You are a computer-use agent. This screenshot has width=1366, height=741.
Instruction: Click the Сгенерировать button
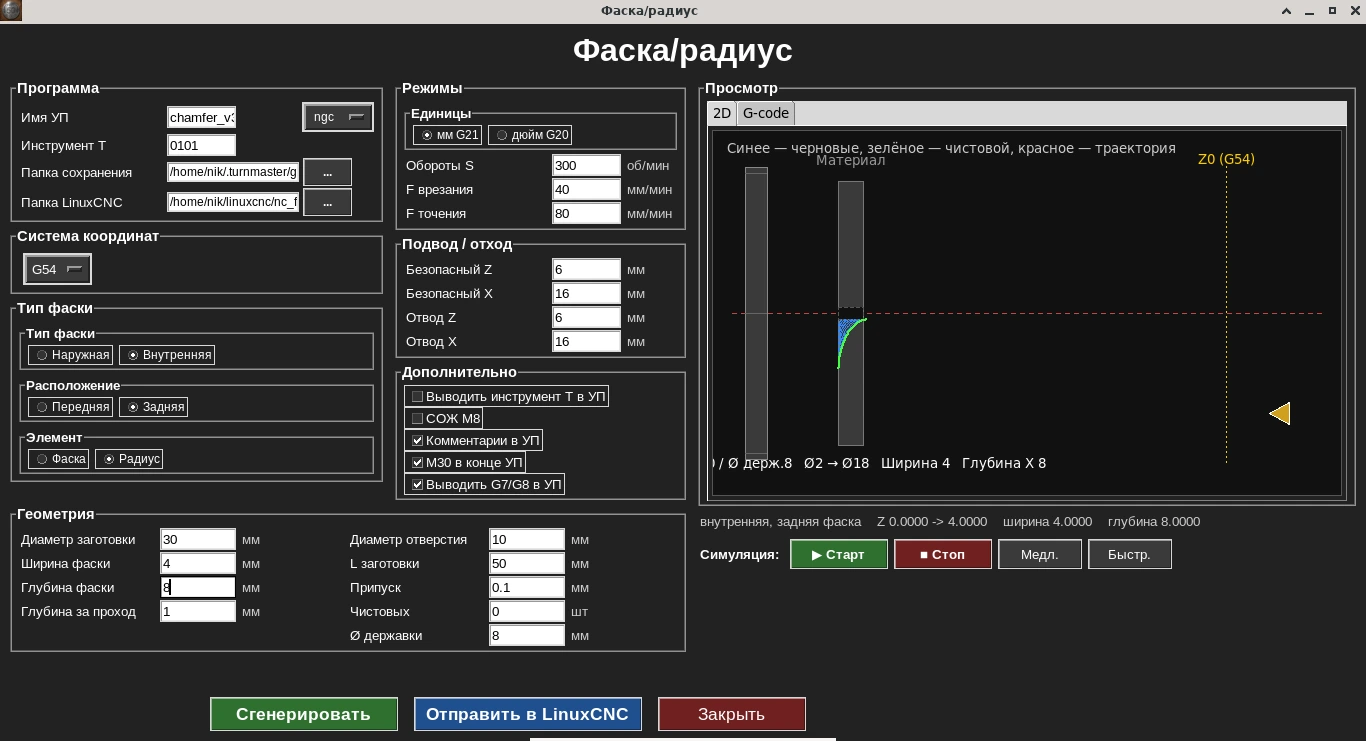pyautogui.click(x=304, y=714)
